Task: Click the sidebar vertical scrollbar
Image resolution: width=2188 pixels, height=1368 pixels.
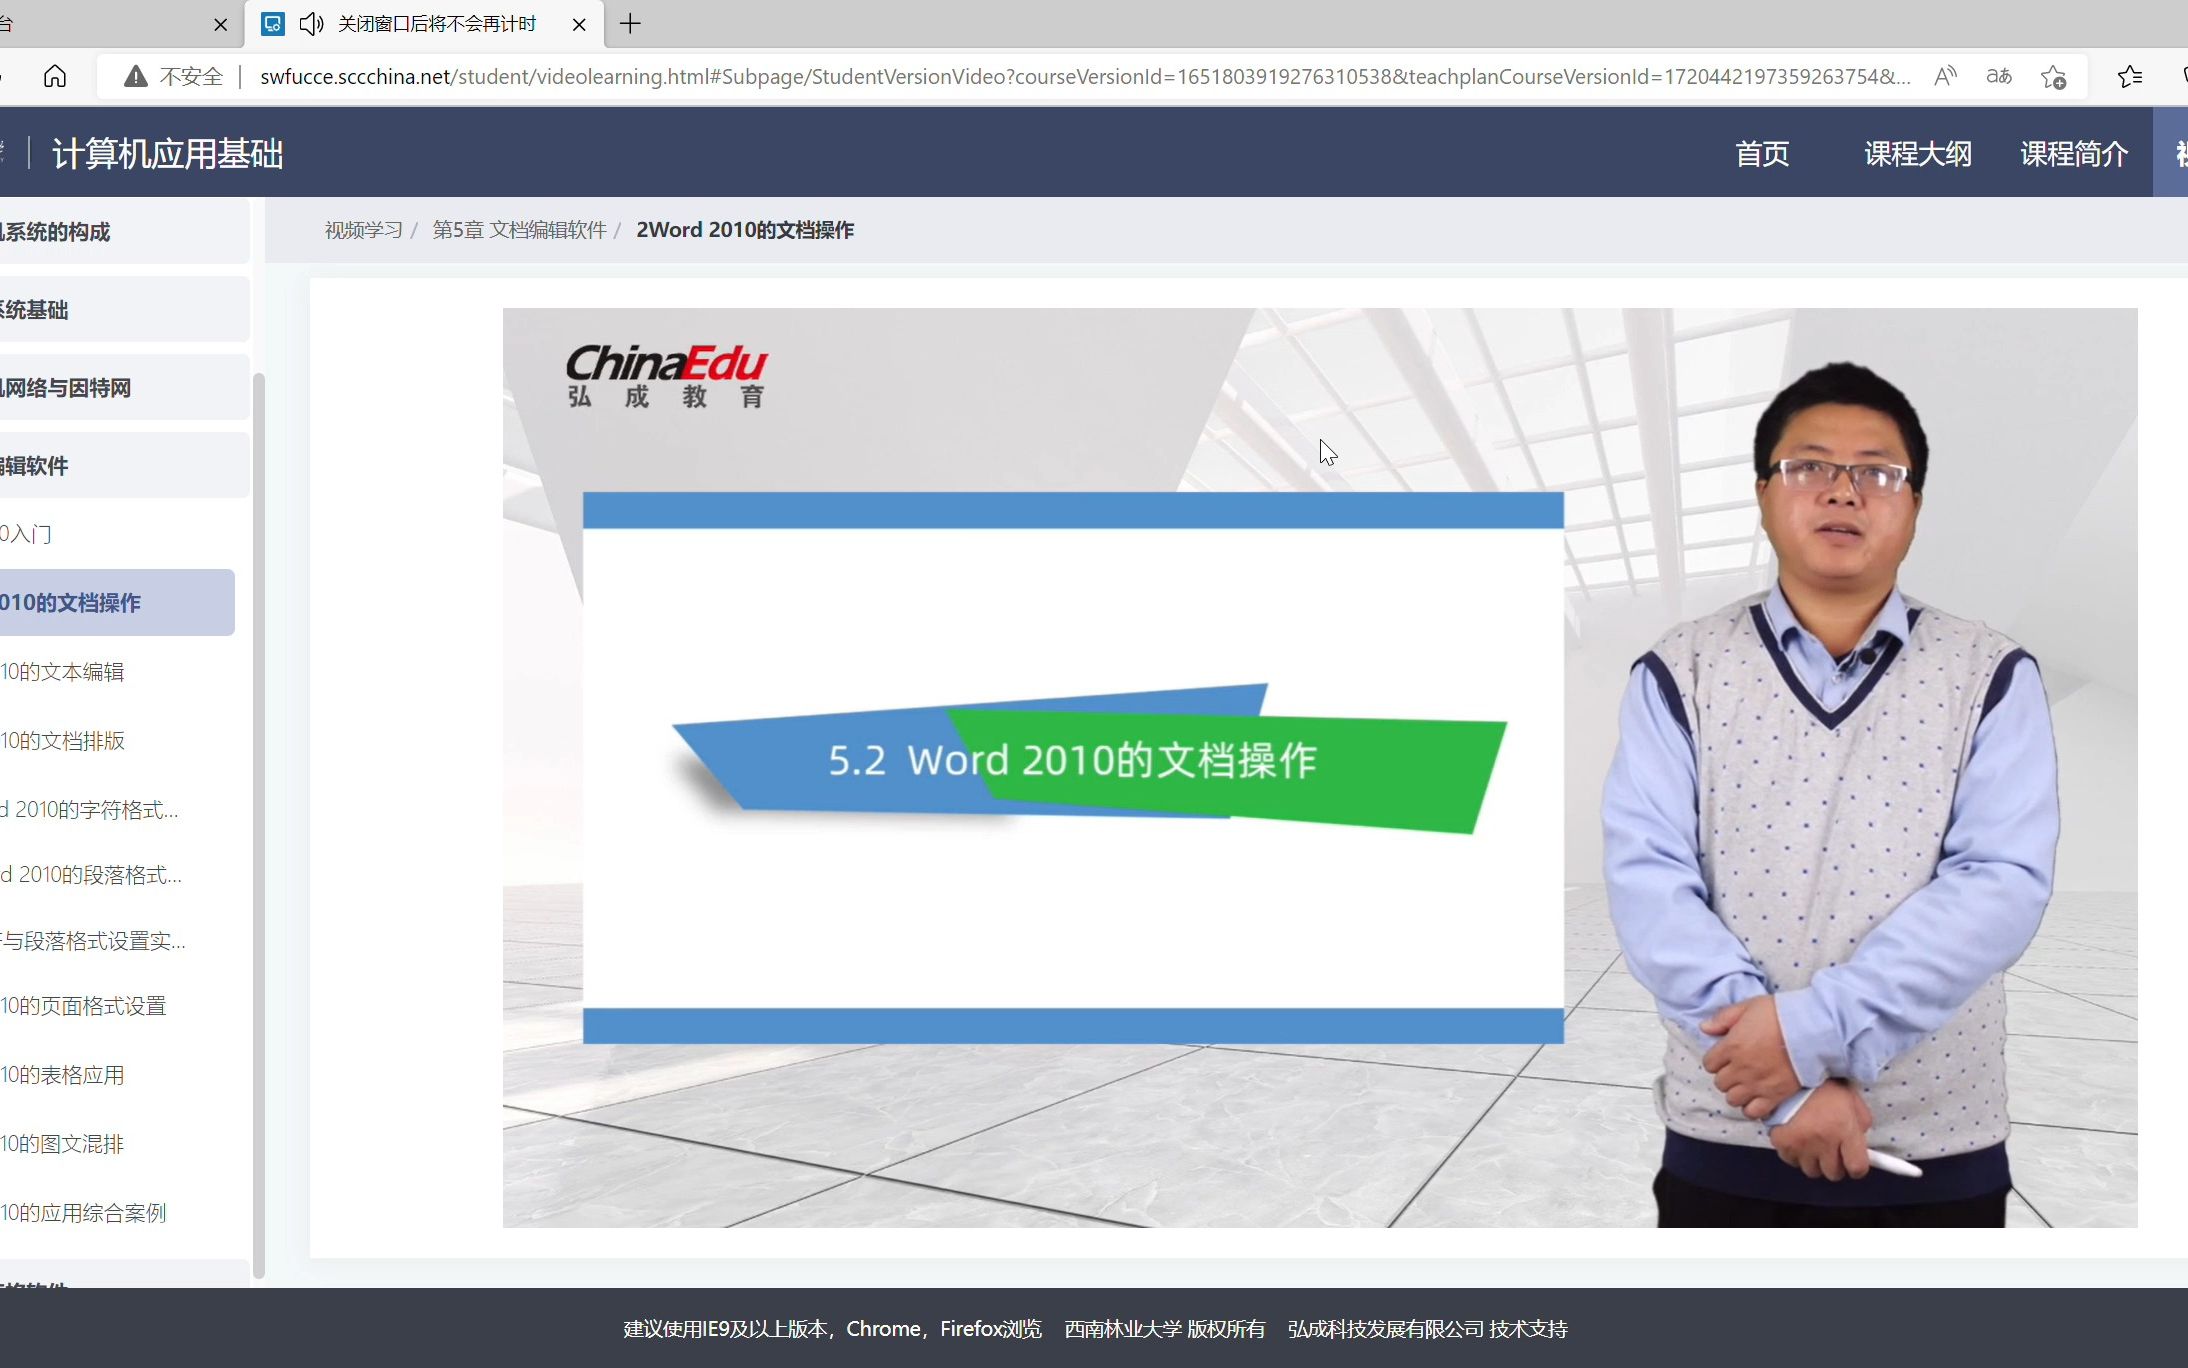Action: coord(259,825)
